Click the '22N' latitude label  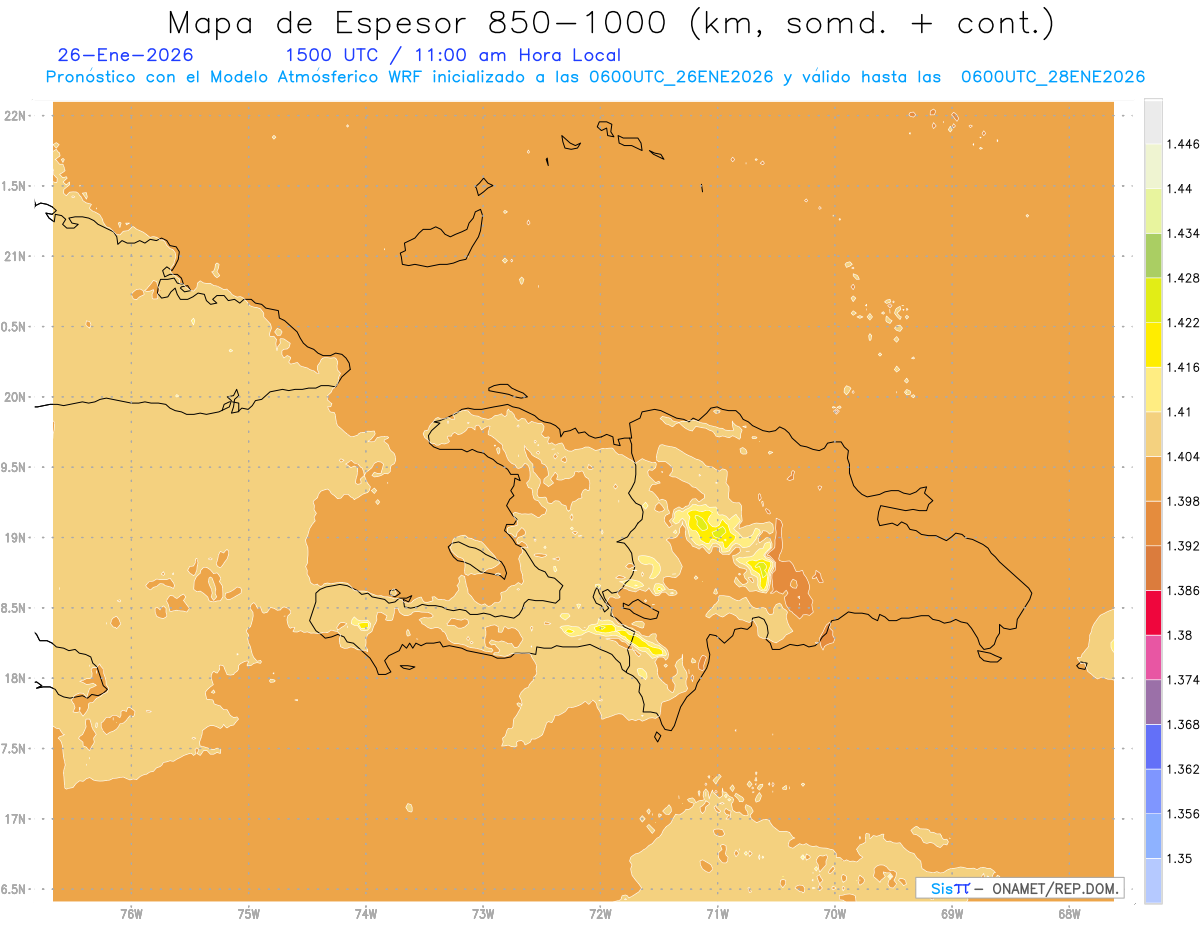(16, 116)
